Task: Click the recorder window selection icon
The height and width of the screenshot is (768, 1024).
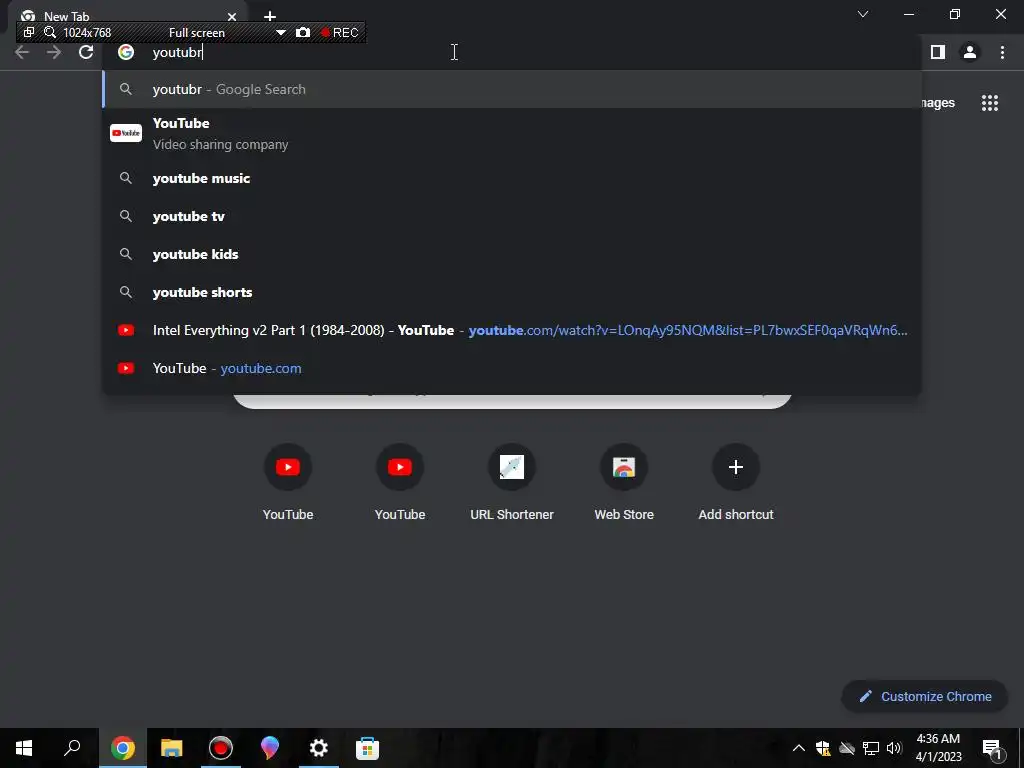Action: click(x=29, y=32)
